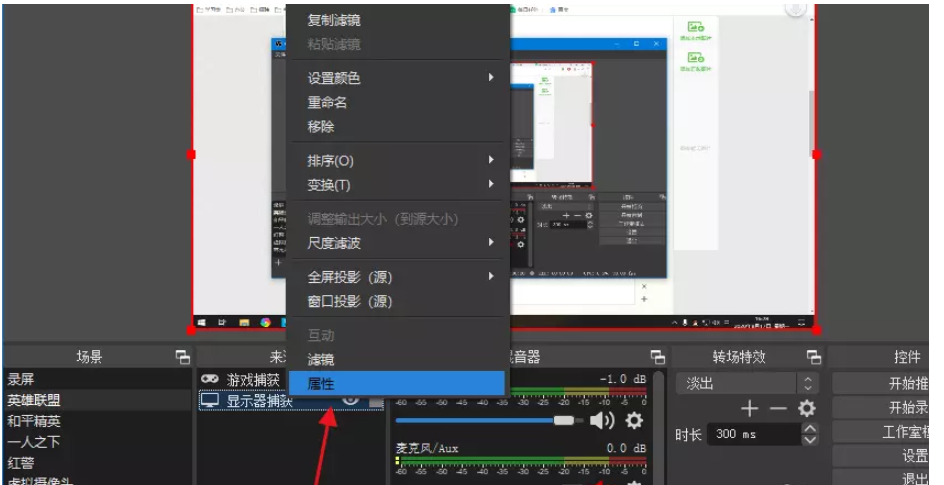Open desktop audio gear settings
The width and height of the screenshot is (944, 485).
point(633,420)
